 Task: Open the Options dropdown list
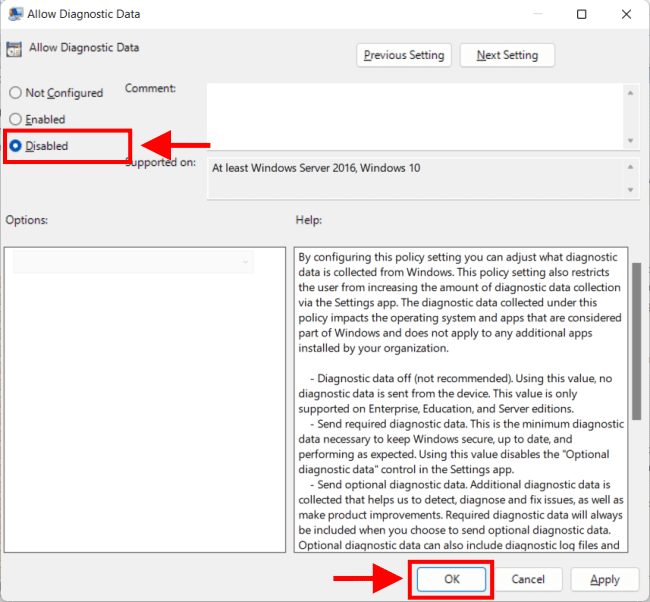130,262
